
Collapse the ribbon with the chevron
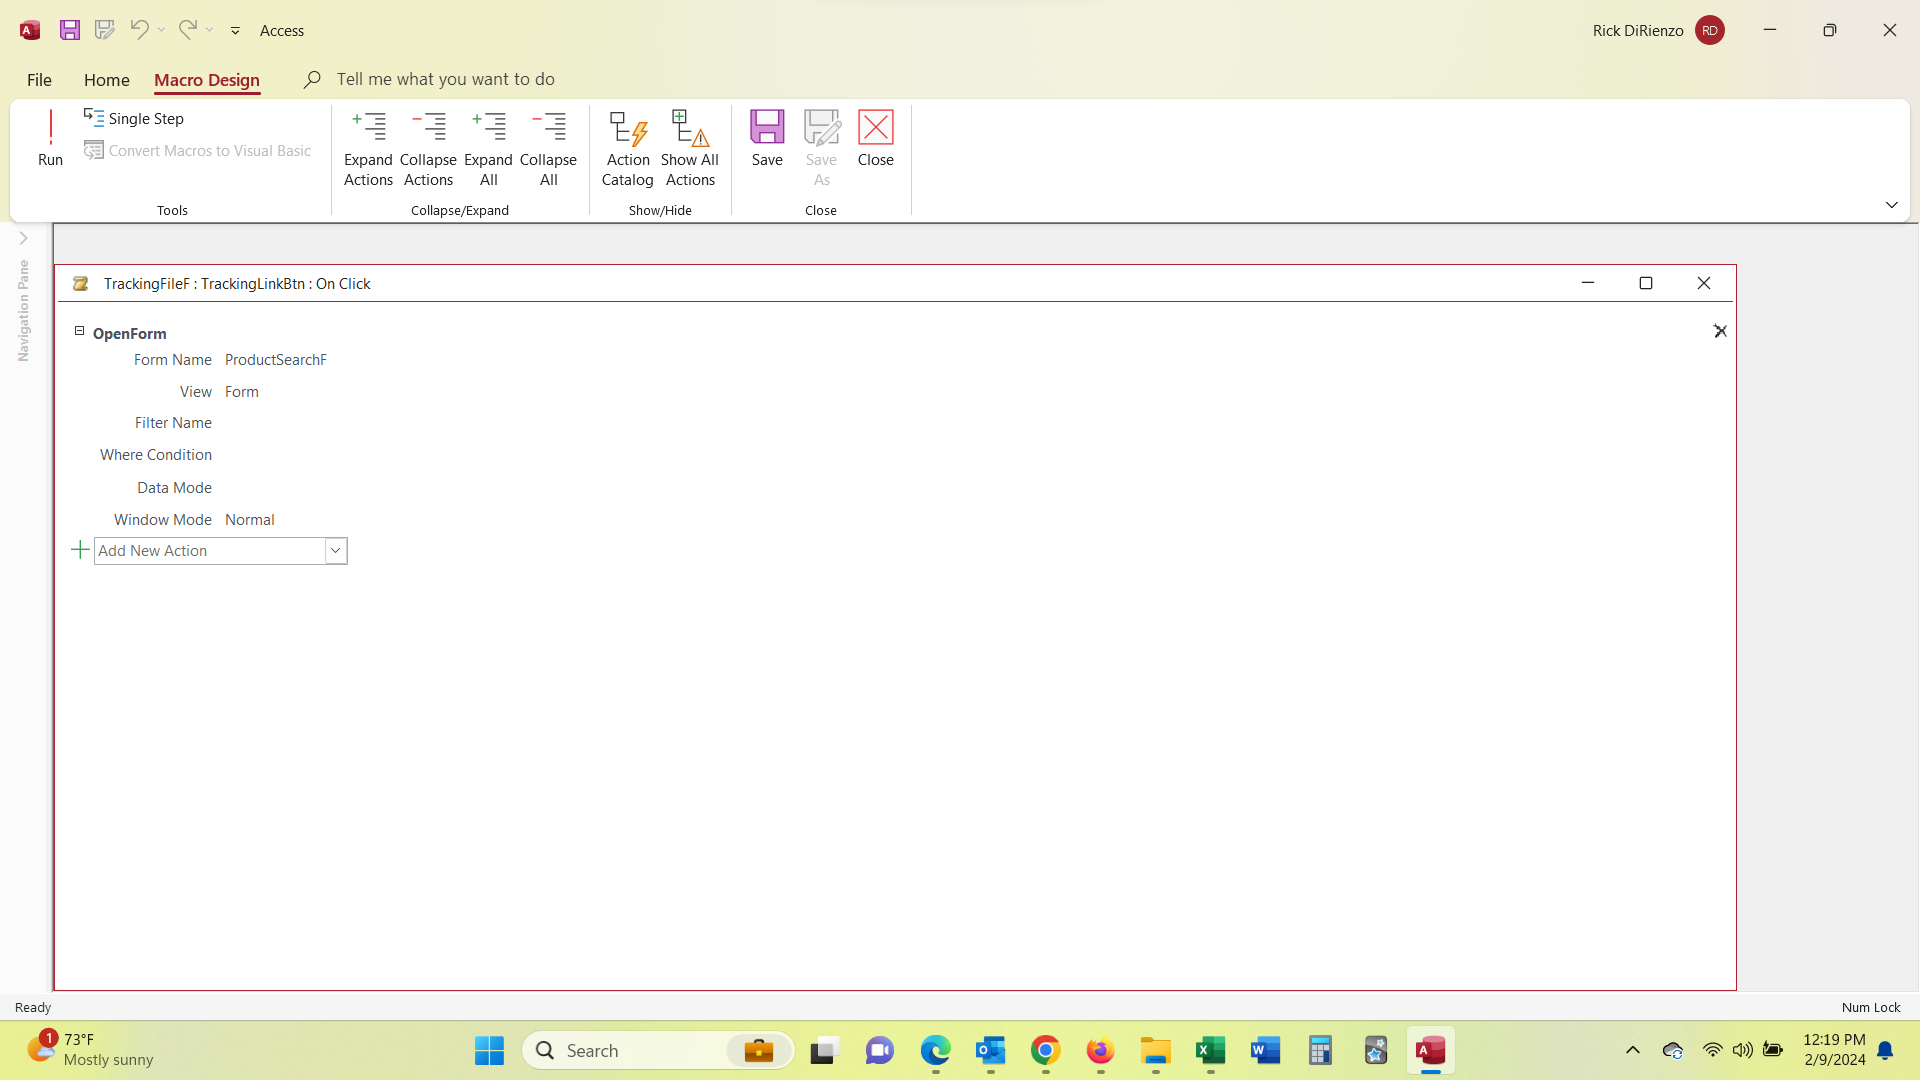(1891, 204)
